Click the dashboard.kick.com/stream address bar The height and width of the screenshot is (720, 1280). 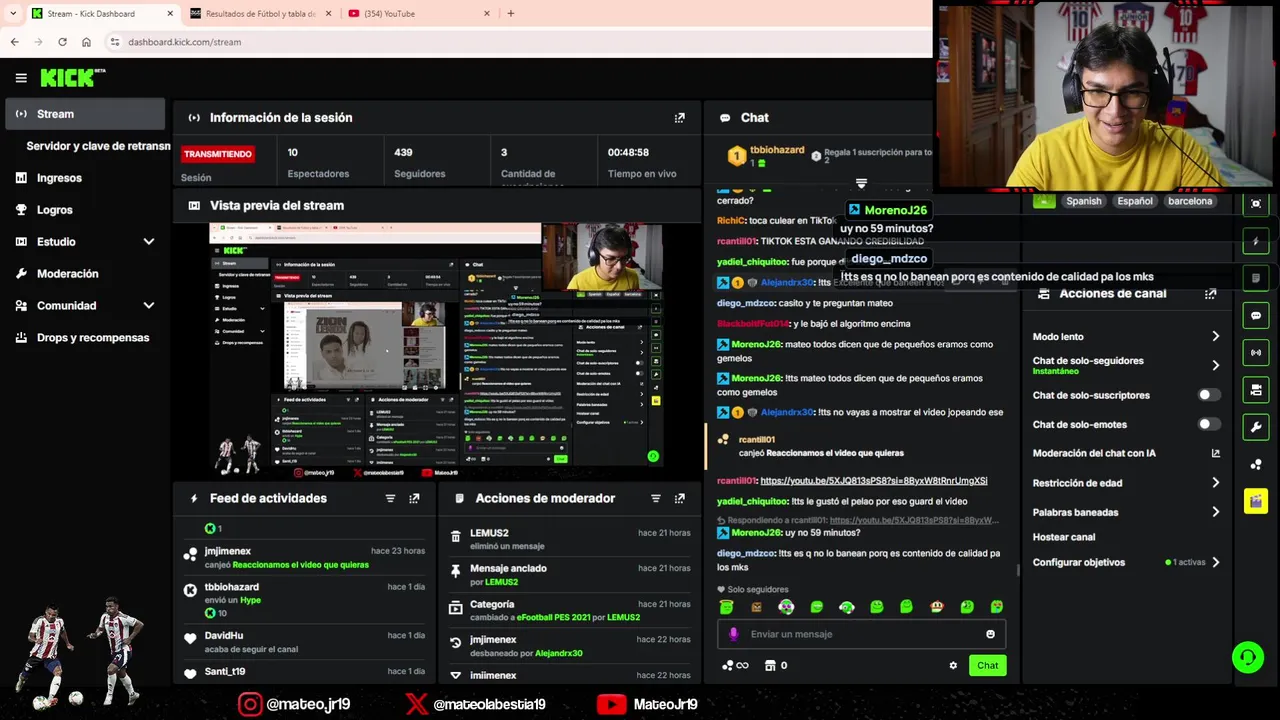click(184, 42)
